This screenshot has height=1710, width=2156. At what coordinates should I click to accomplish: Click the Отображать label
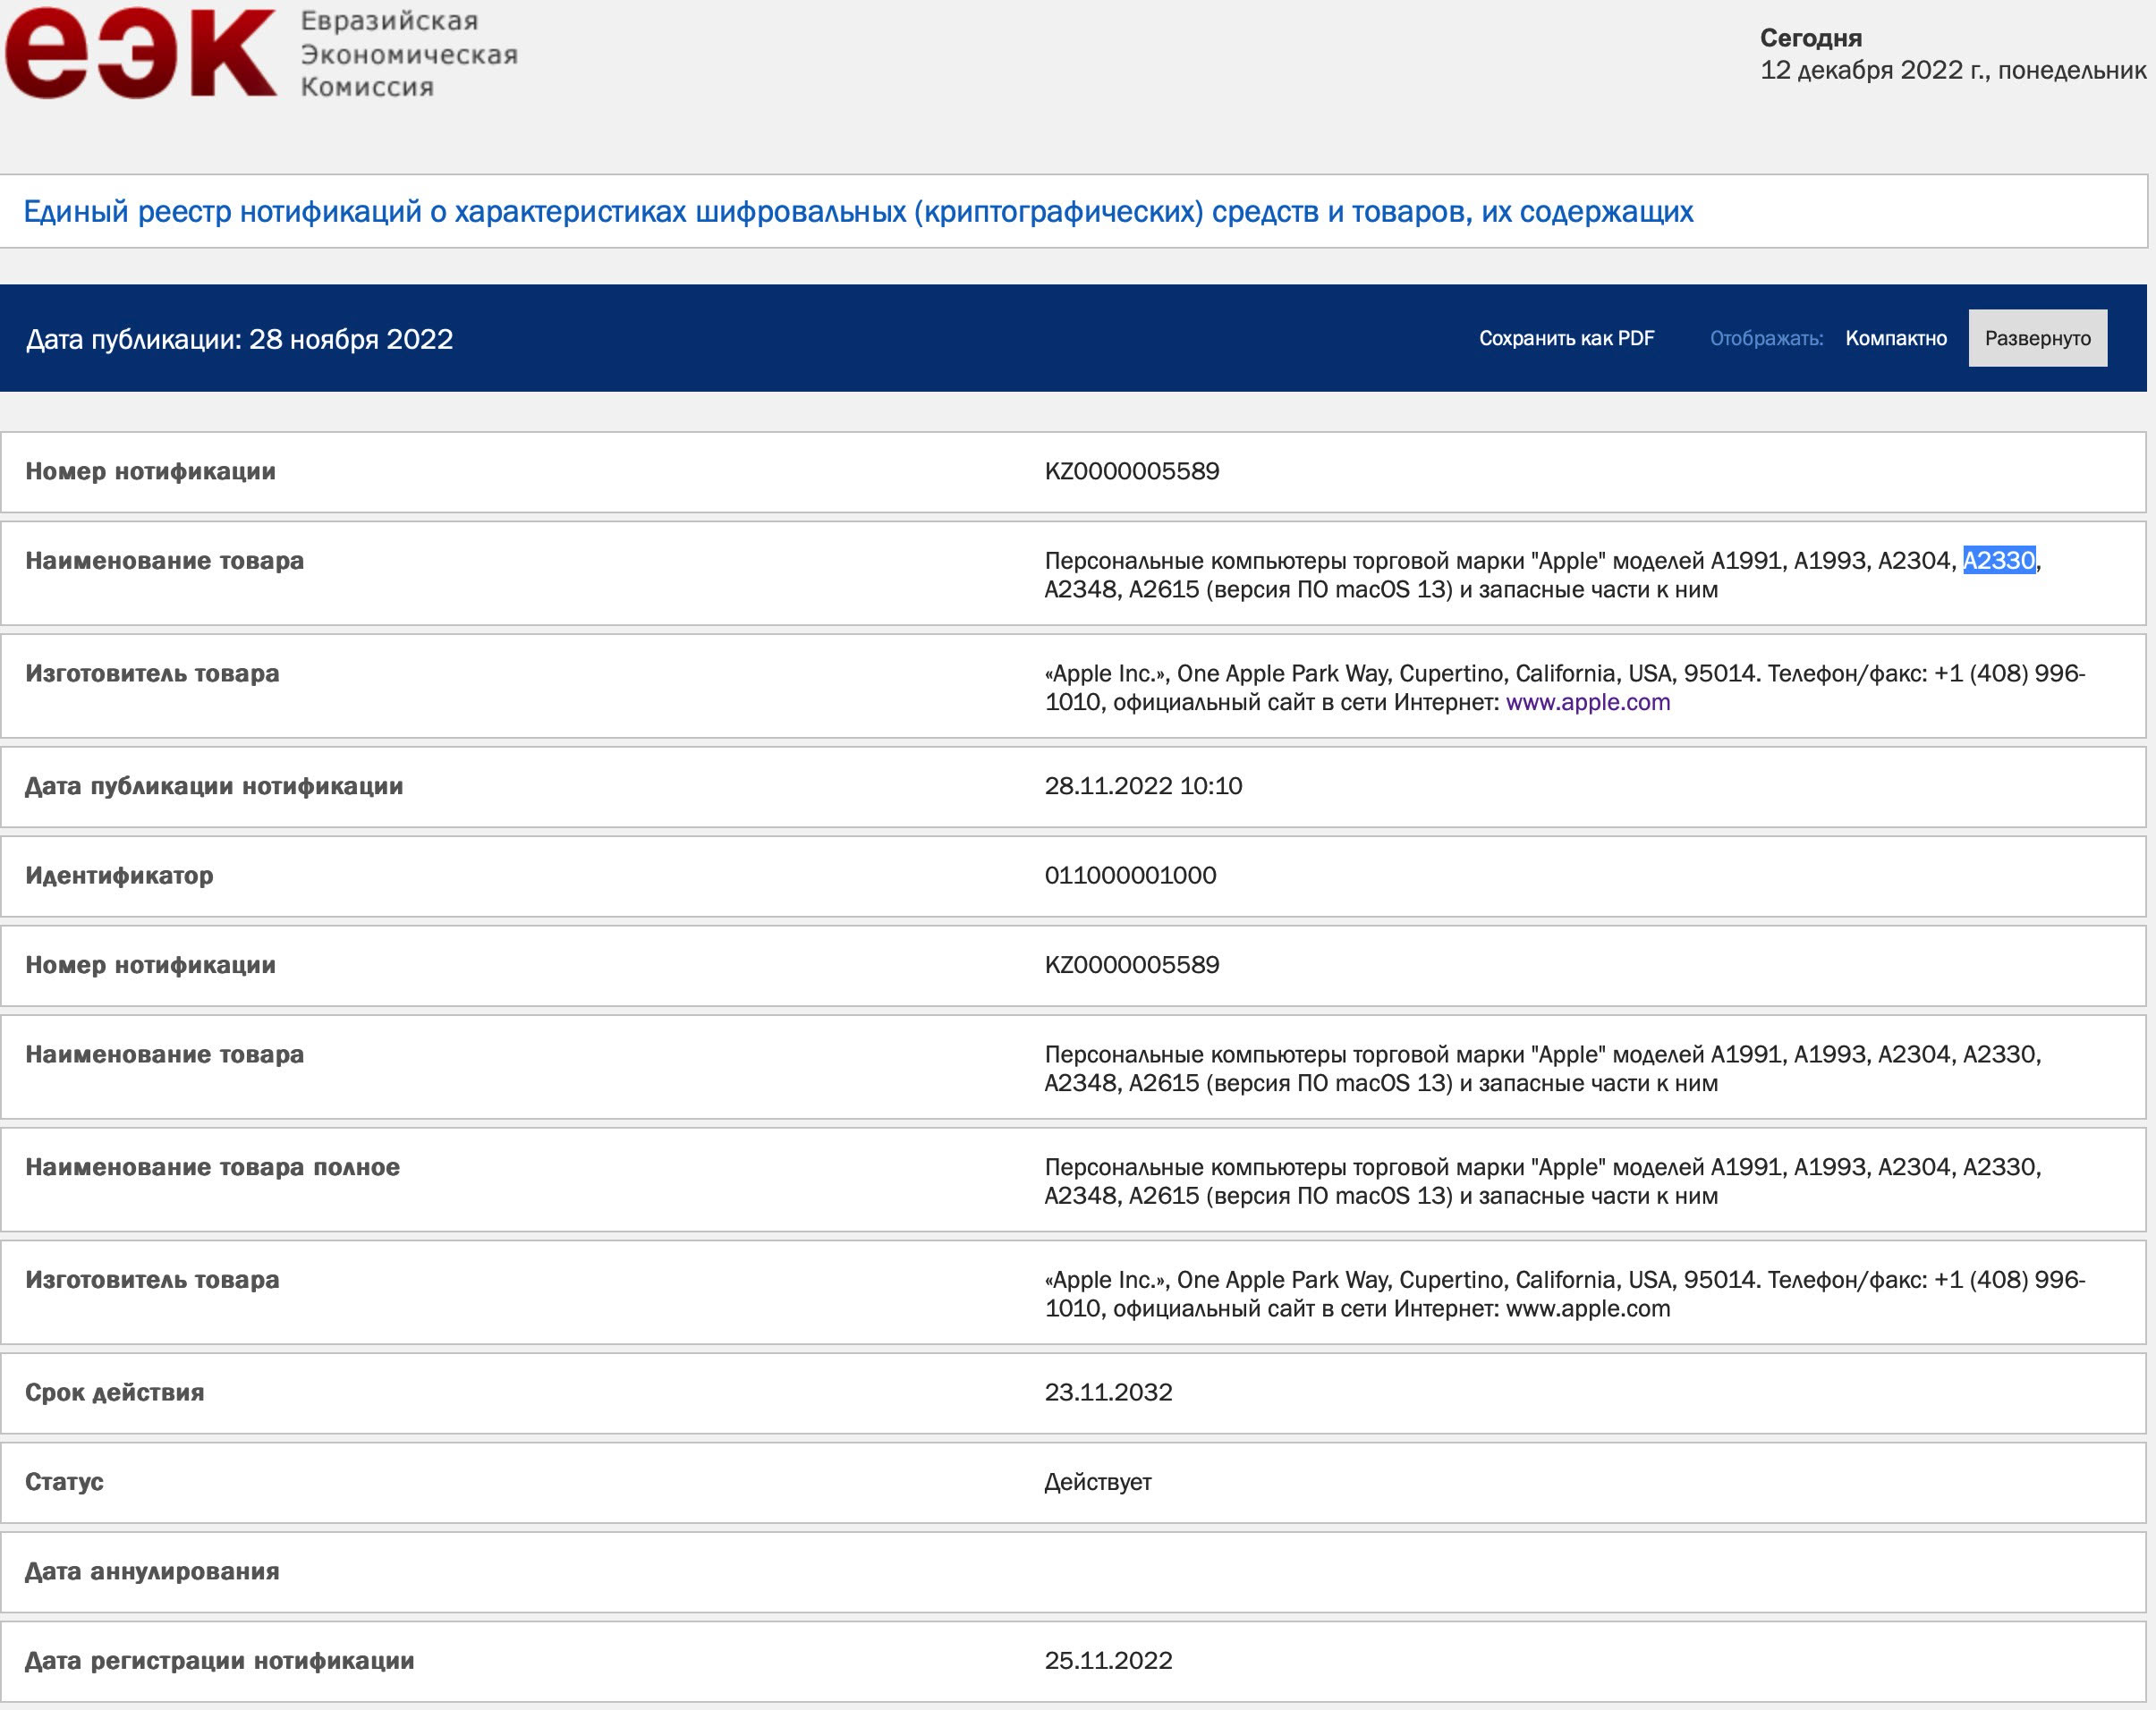click(x=1766, y=338)
